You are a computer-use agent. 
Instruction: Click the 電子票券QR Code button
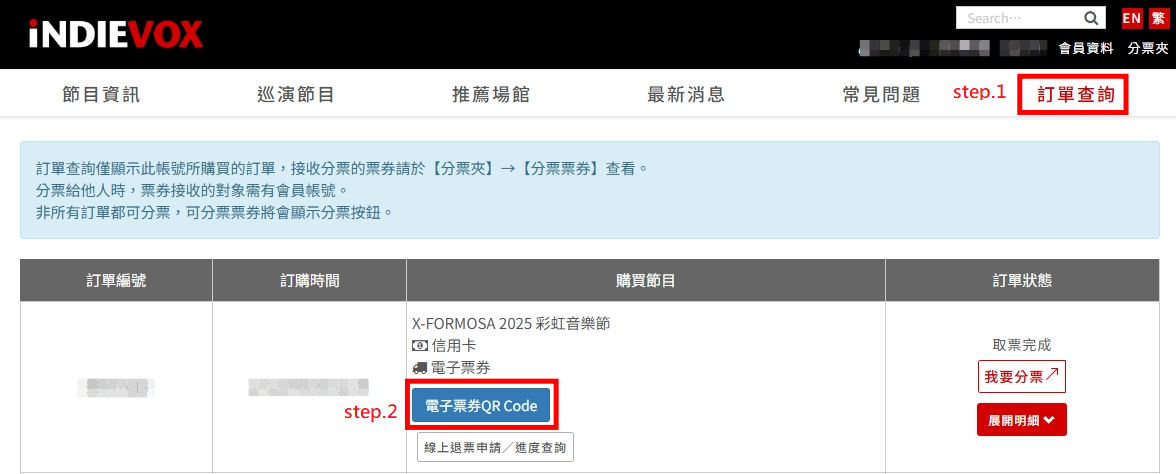(x=482, y=406)
